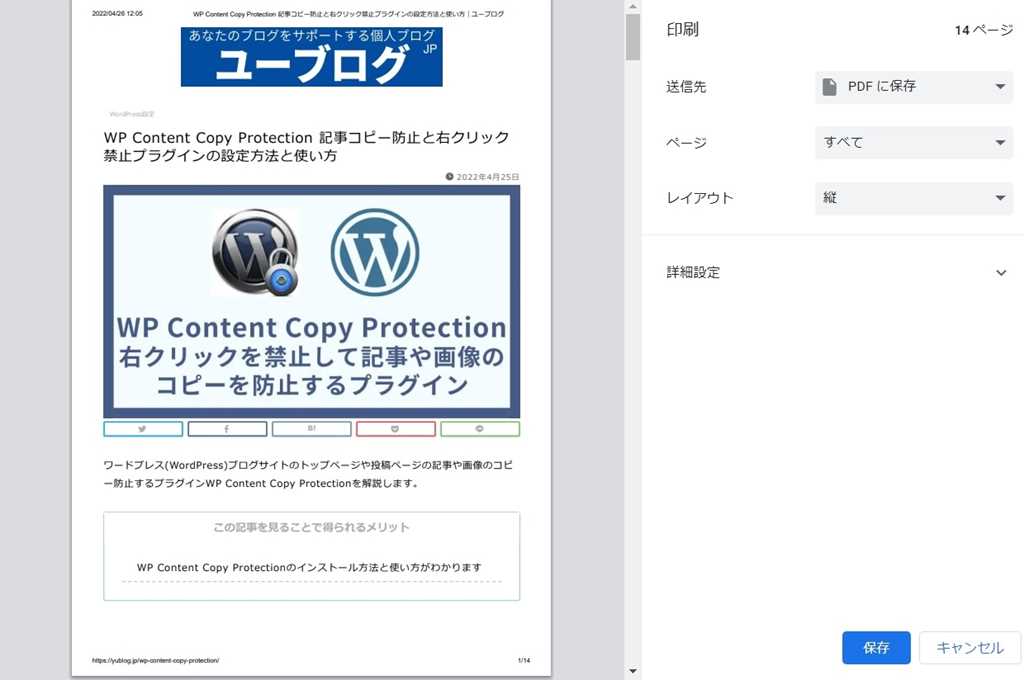Click the 2022年4月25日 post date

coord(483,176)
